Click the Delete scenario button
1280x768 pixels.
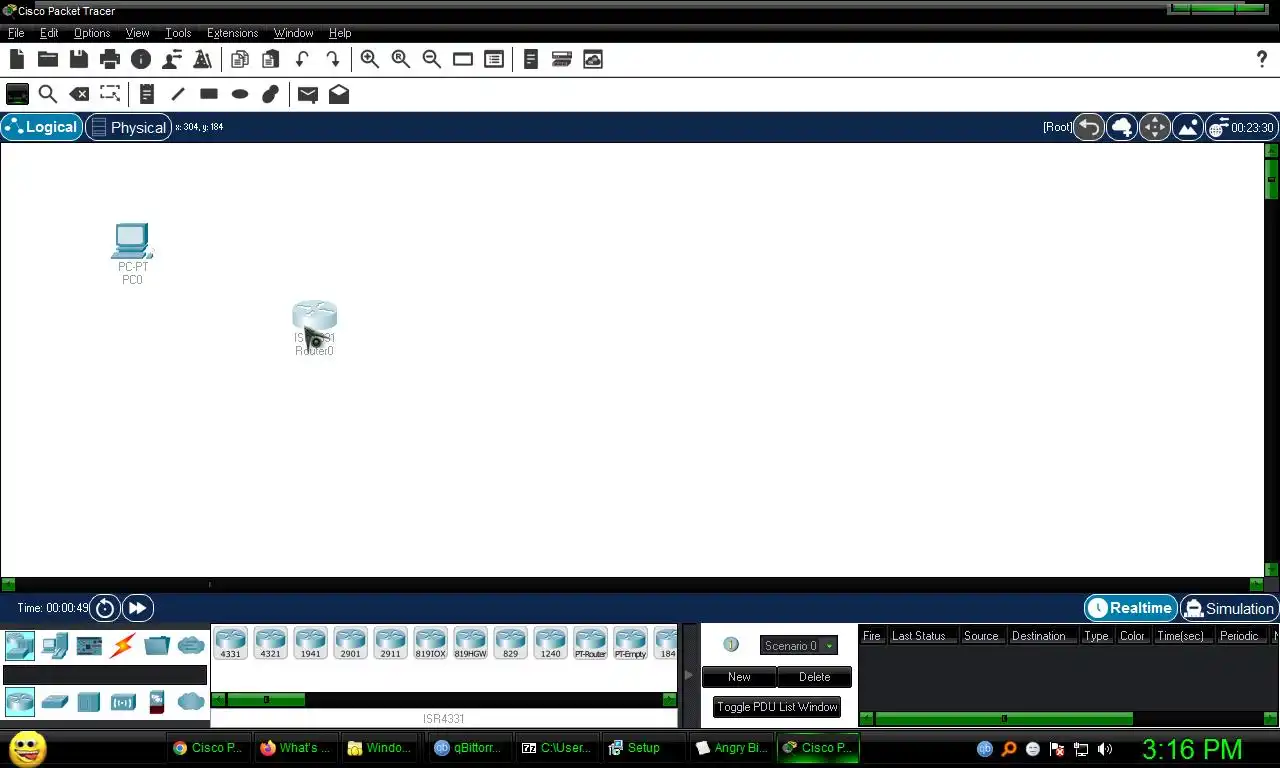pos(814,677)
